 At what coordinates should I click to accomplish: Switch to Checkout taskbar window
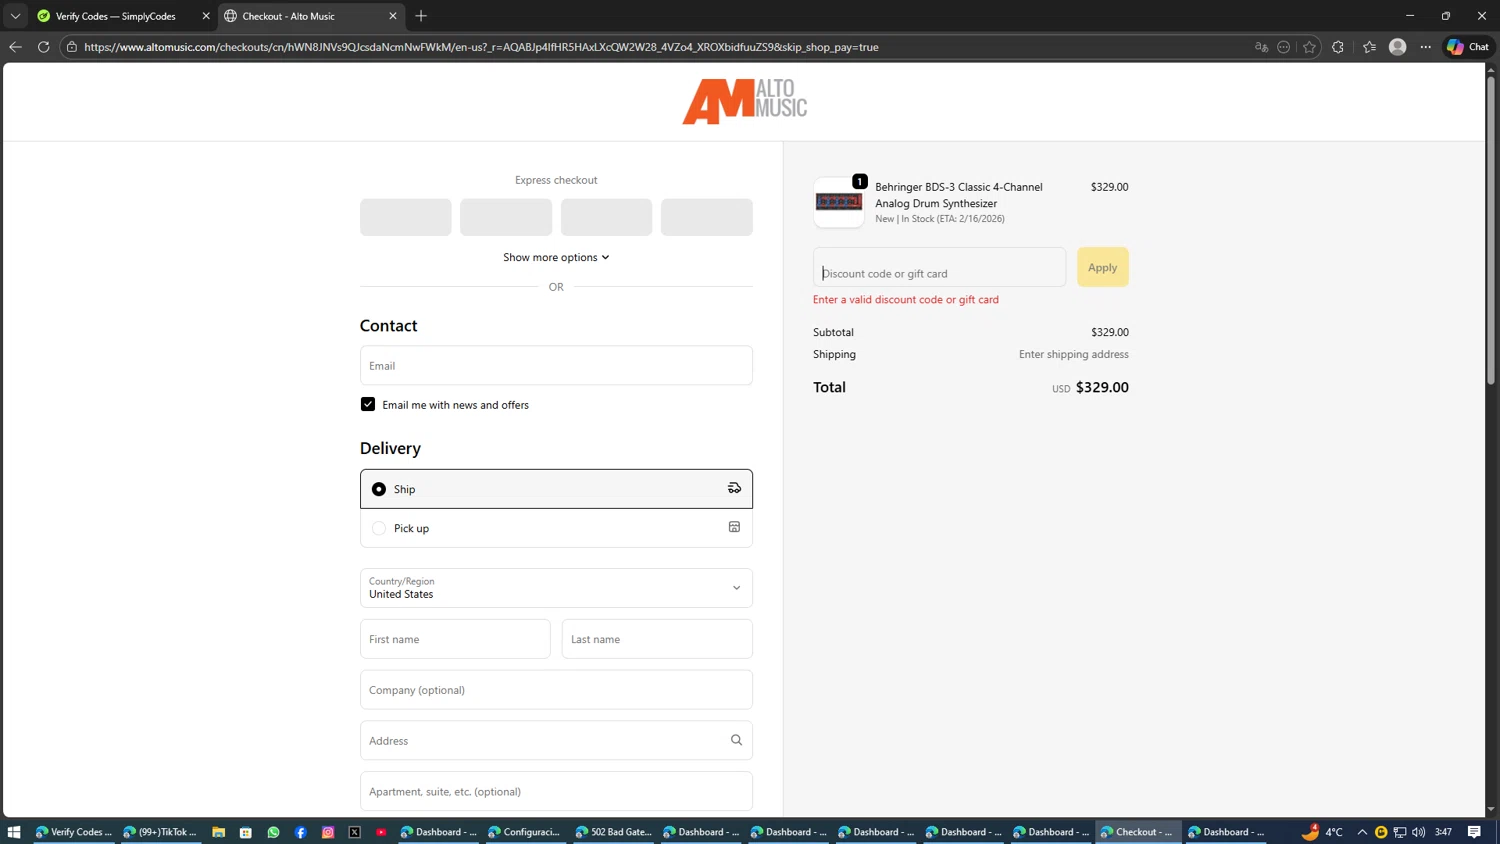click(x=1138, y=832)
